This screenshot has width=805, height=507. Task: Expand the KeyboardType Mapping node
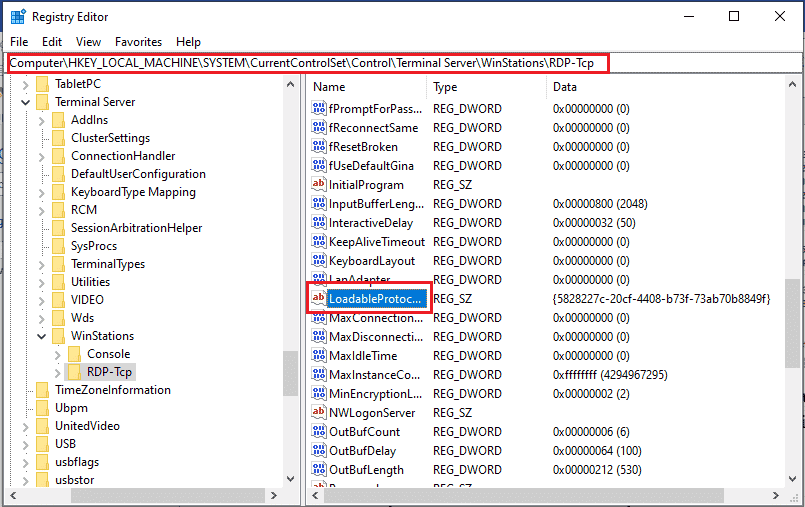(x=42, y=193)
